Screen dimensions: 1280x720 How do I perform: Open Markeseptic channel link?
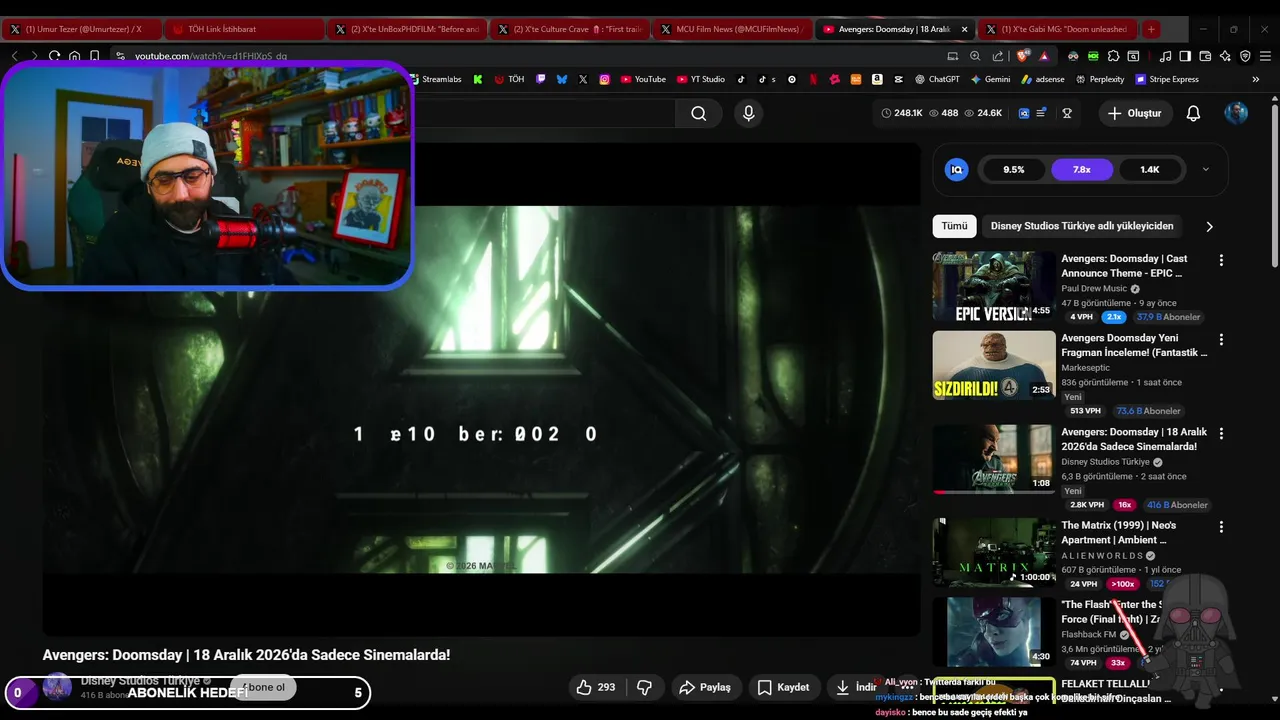pyautogui.click(x=1085, y=368)
